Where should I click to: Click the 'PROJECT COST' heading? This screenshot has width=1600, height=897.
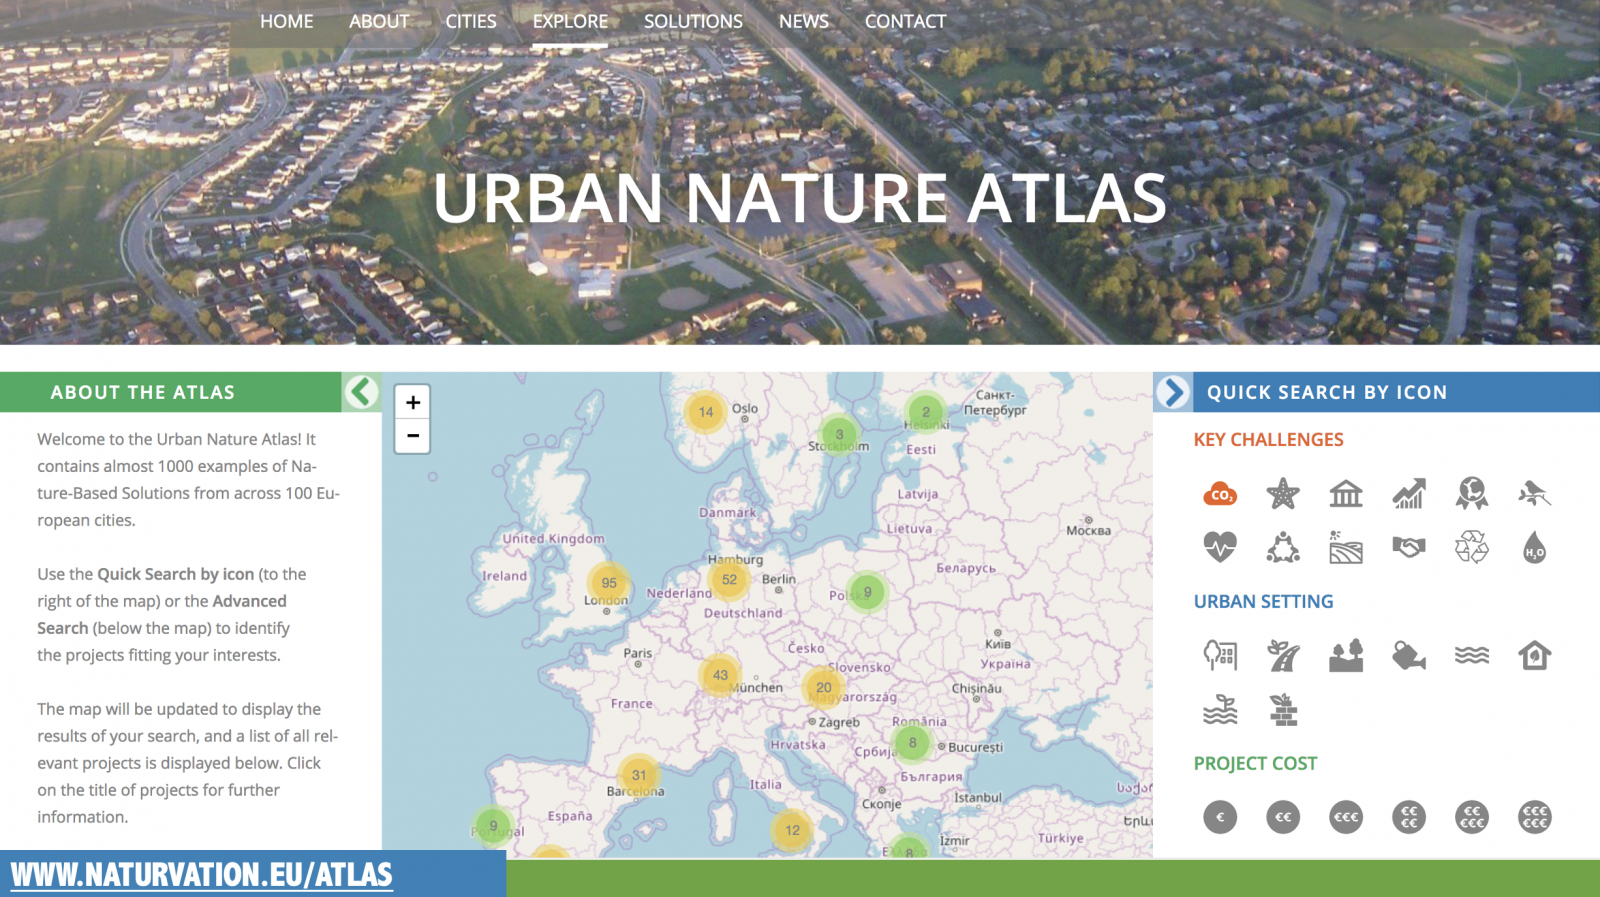coord(1255,764)
